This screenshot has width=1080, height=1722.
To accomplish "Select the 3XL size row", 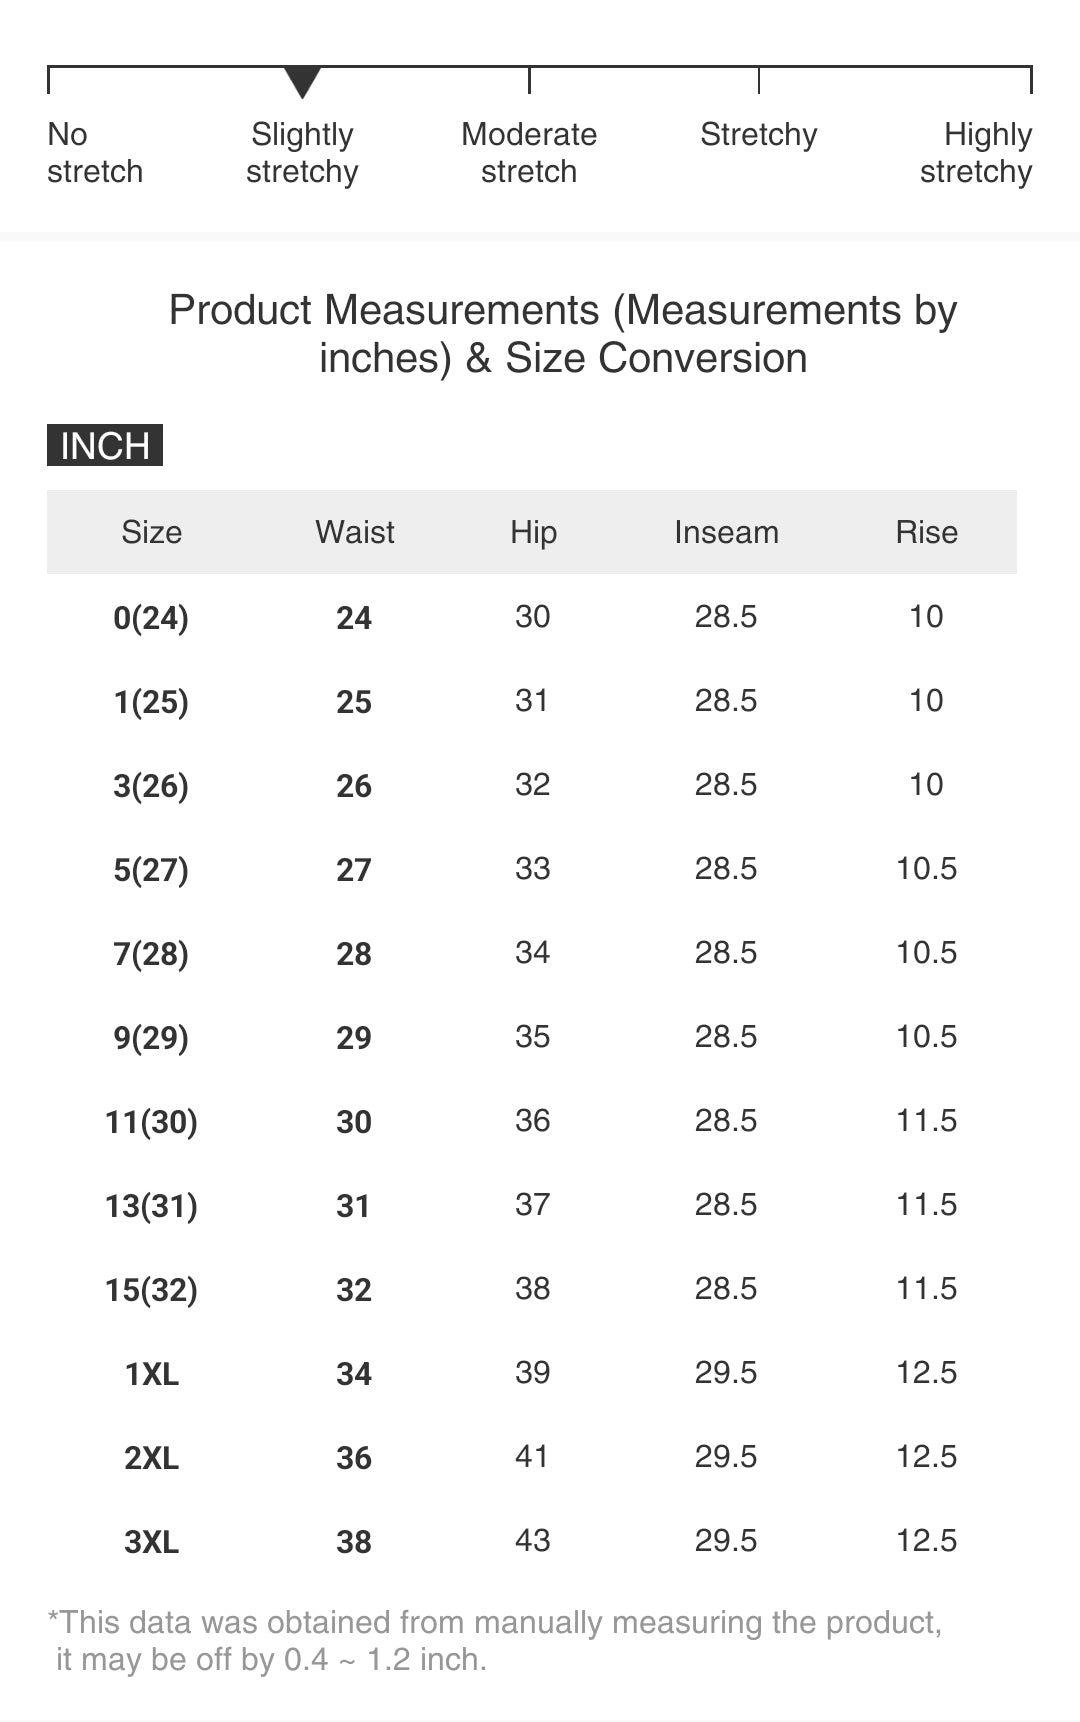I will (151, 1542).
